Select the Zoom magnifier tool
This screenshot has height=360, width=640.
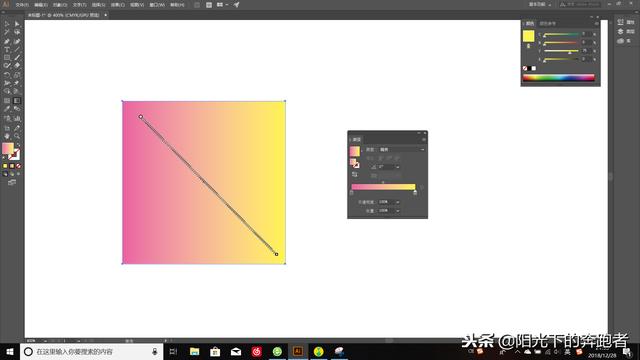pyautogui.click(x=17, y=136)
